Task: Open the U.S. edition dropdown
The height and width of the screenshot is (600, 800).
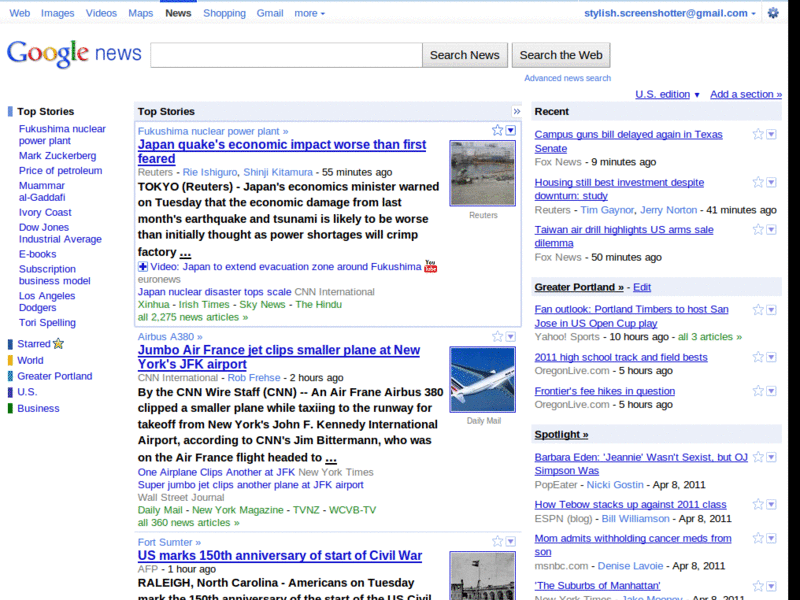Action: 667,94
